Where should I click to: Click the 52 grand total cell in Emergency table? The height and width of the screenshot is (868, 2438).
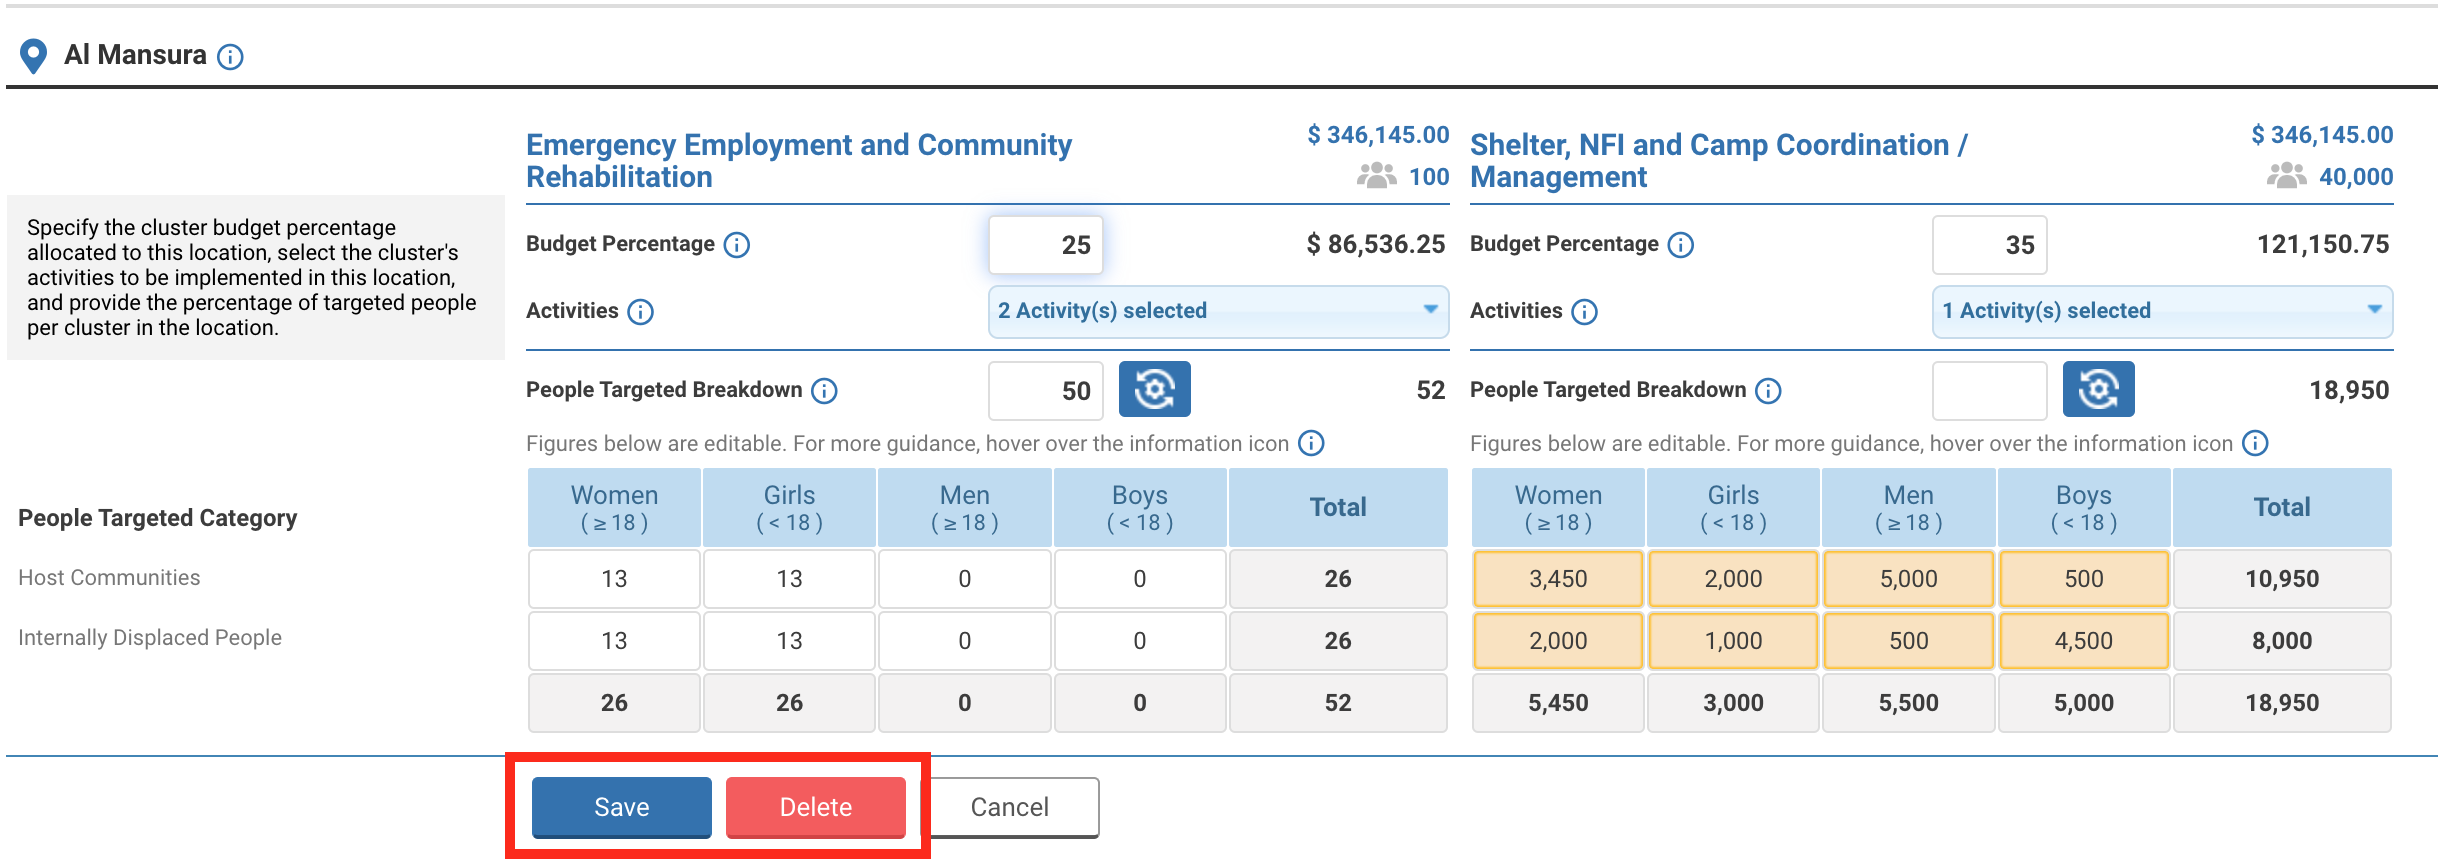point(1337,703)
